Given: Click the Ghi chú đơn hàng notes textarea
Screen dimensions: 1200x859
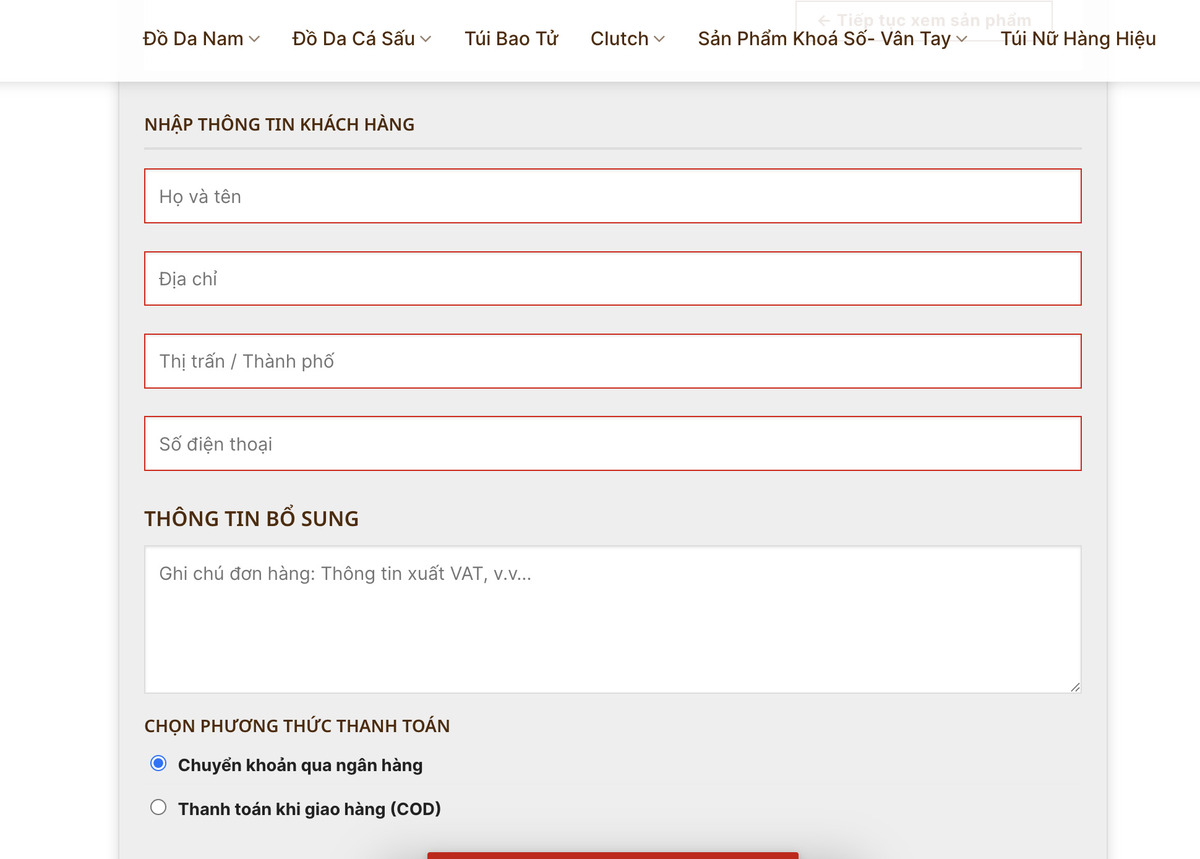Looking at the screenshot, I should point(612,619).
